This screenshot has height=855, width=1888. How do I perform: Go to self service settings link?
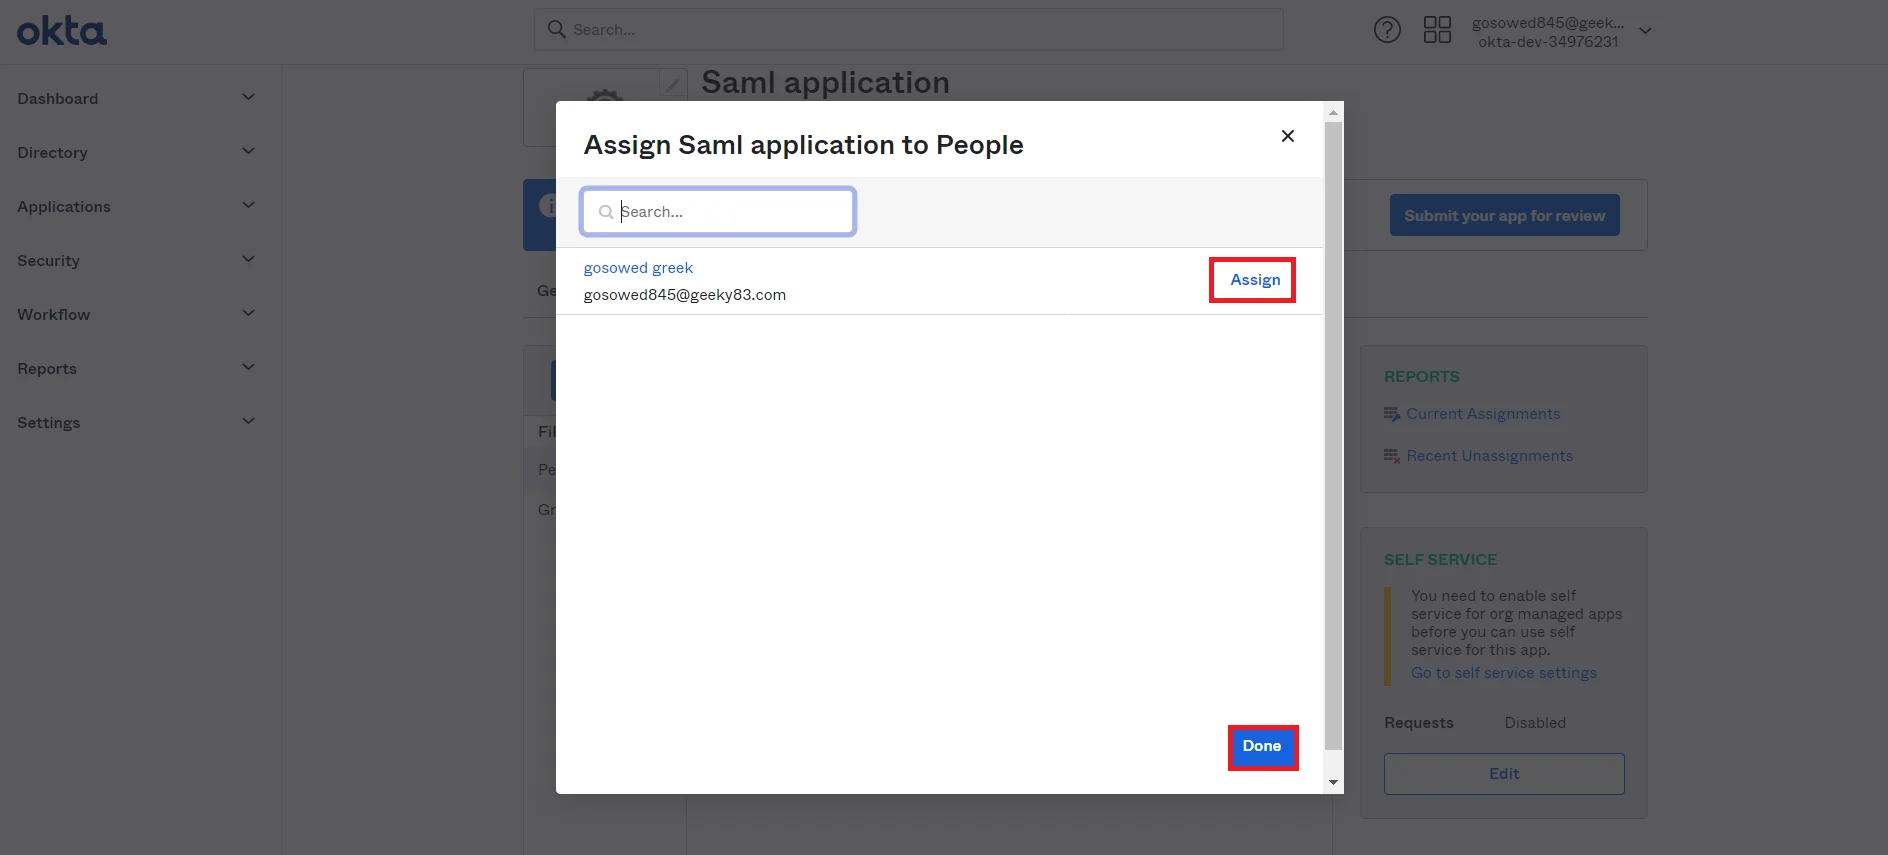pos(1503,673)
